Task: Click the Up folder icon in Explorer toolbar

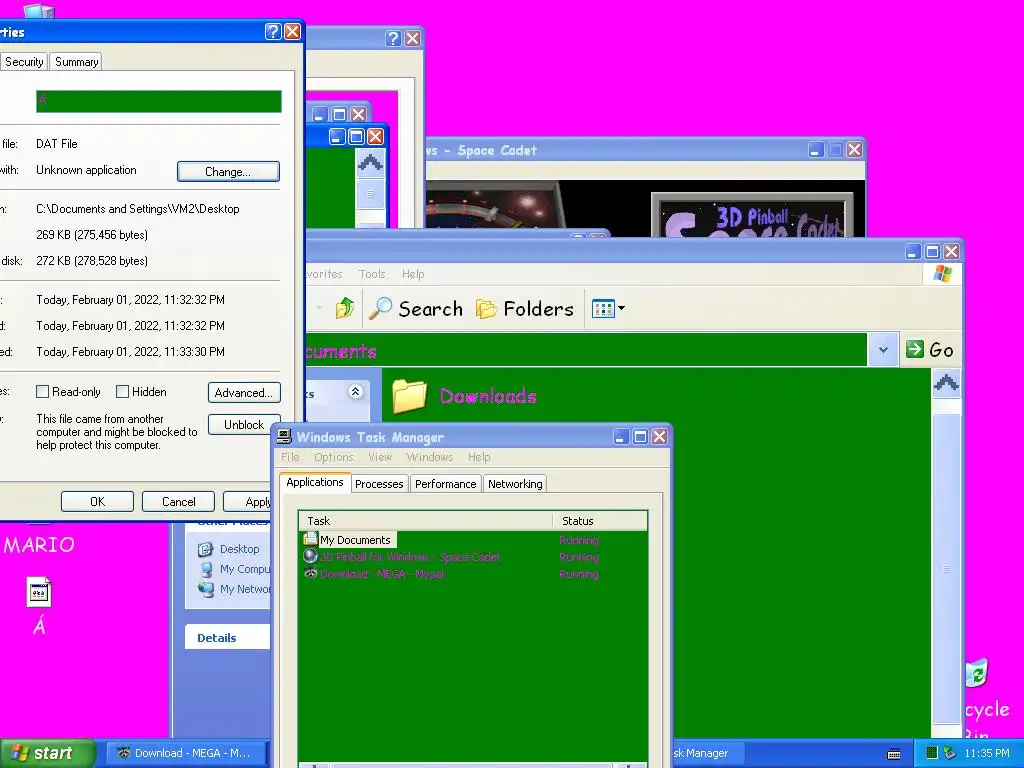Action: (345, 308)
